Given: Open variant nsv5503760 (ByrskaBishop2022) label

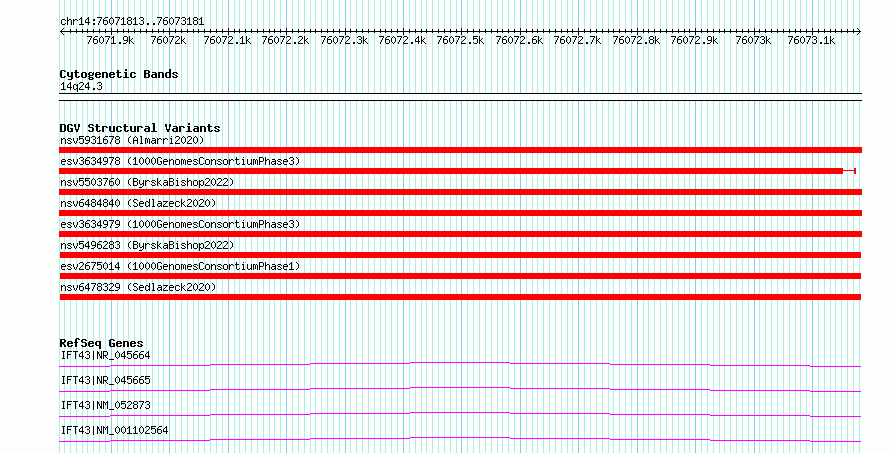Looking at the screenshot, I should coord(147,182).
